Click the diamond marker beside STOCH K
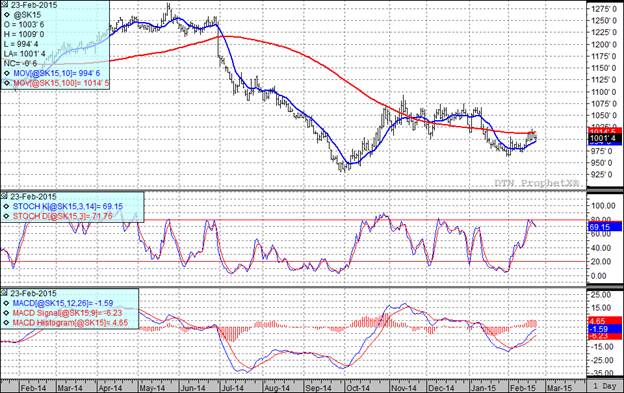This screenshot has width=624, height=393. coord(7,206)
